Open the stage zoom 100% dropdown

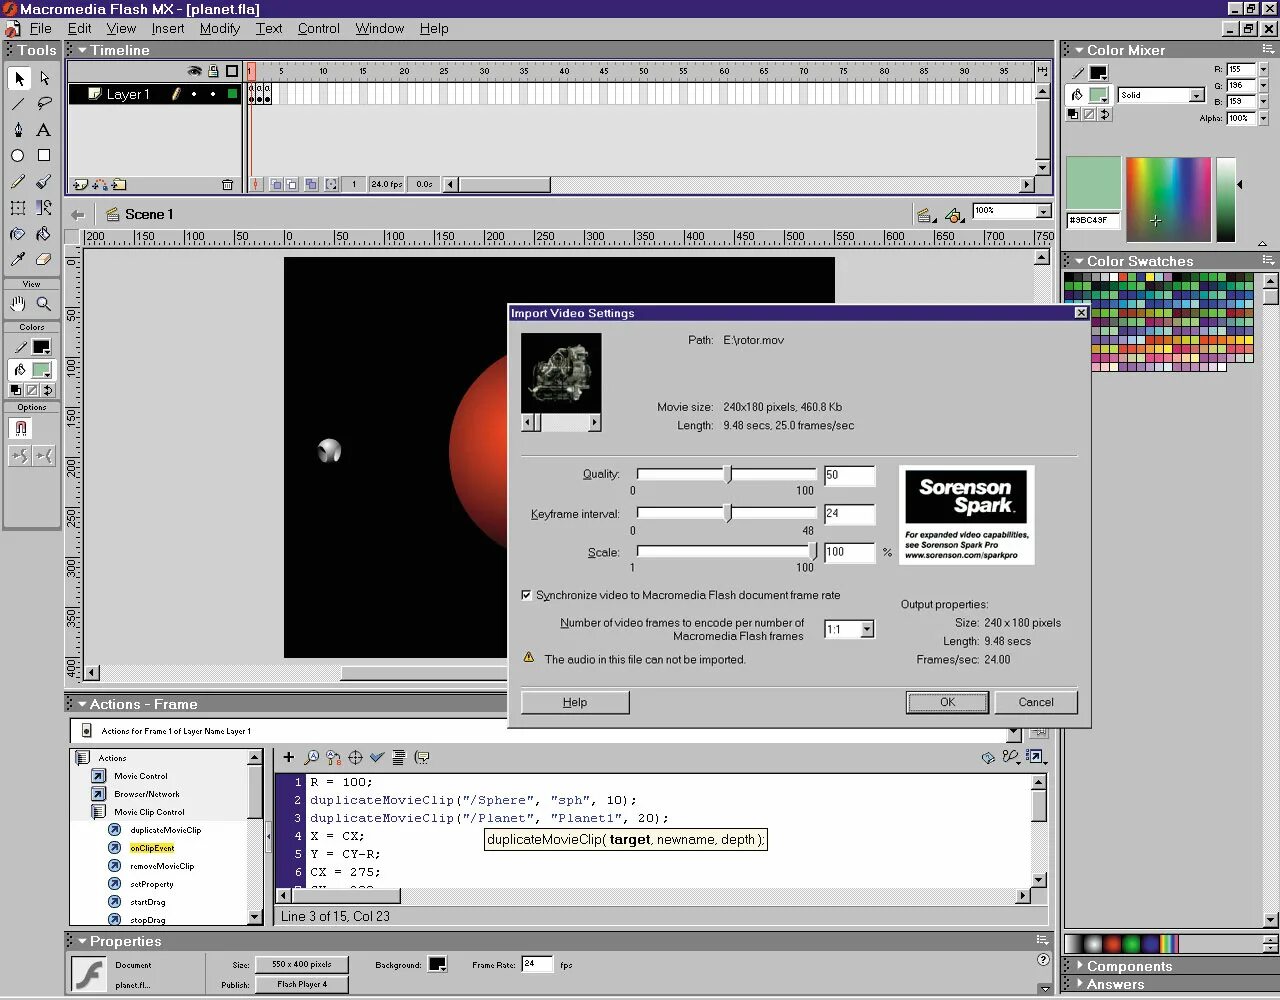pyautogui.click(x=1044, y=212)
